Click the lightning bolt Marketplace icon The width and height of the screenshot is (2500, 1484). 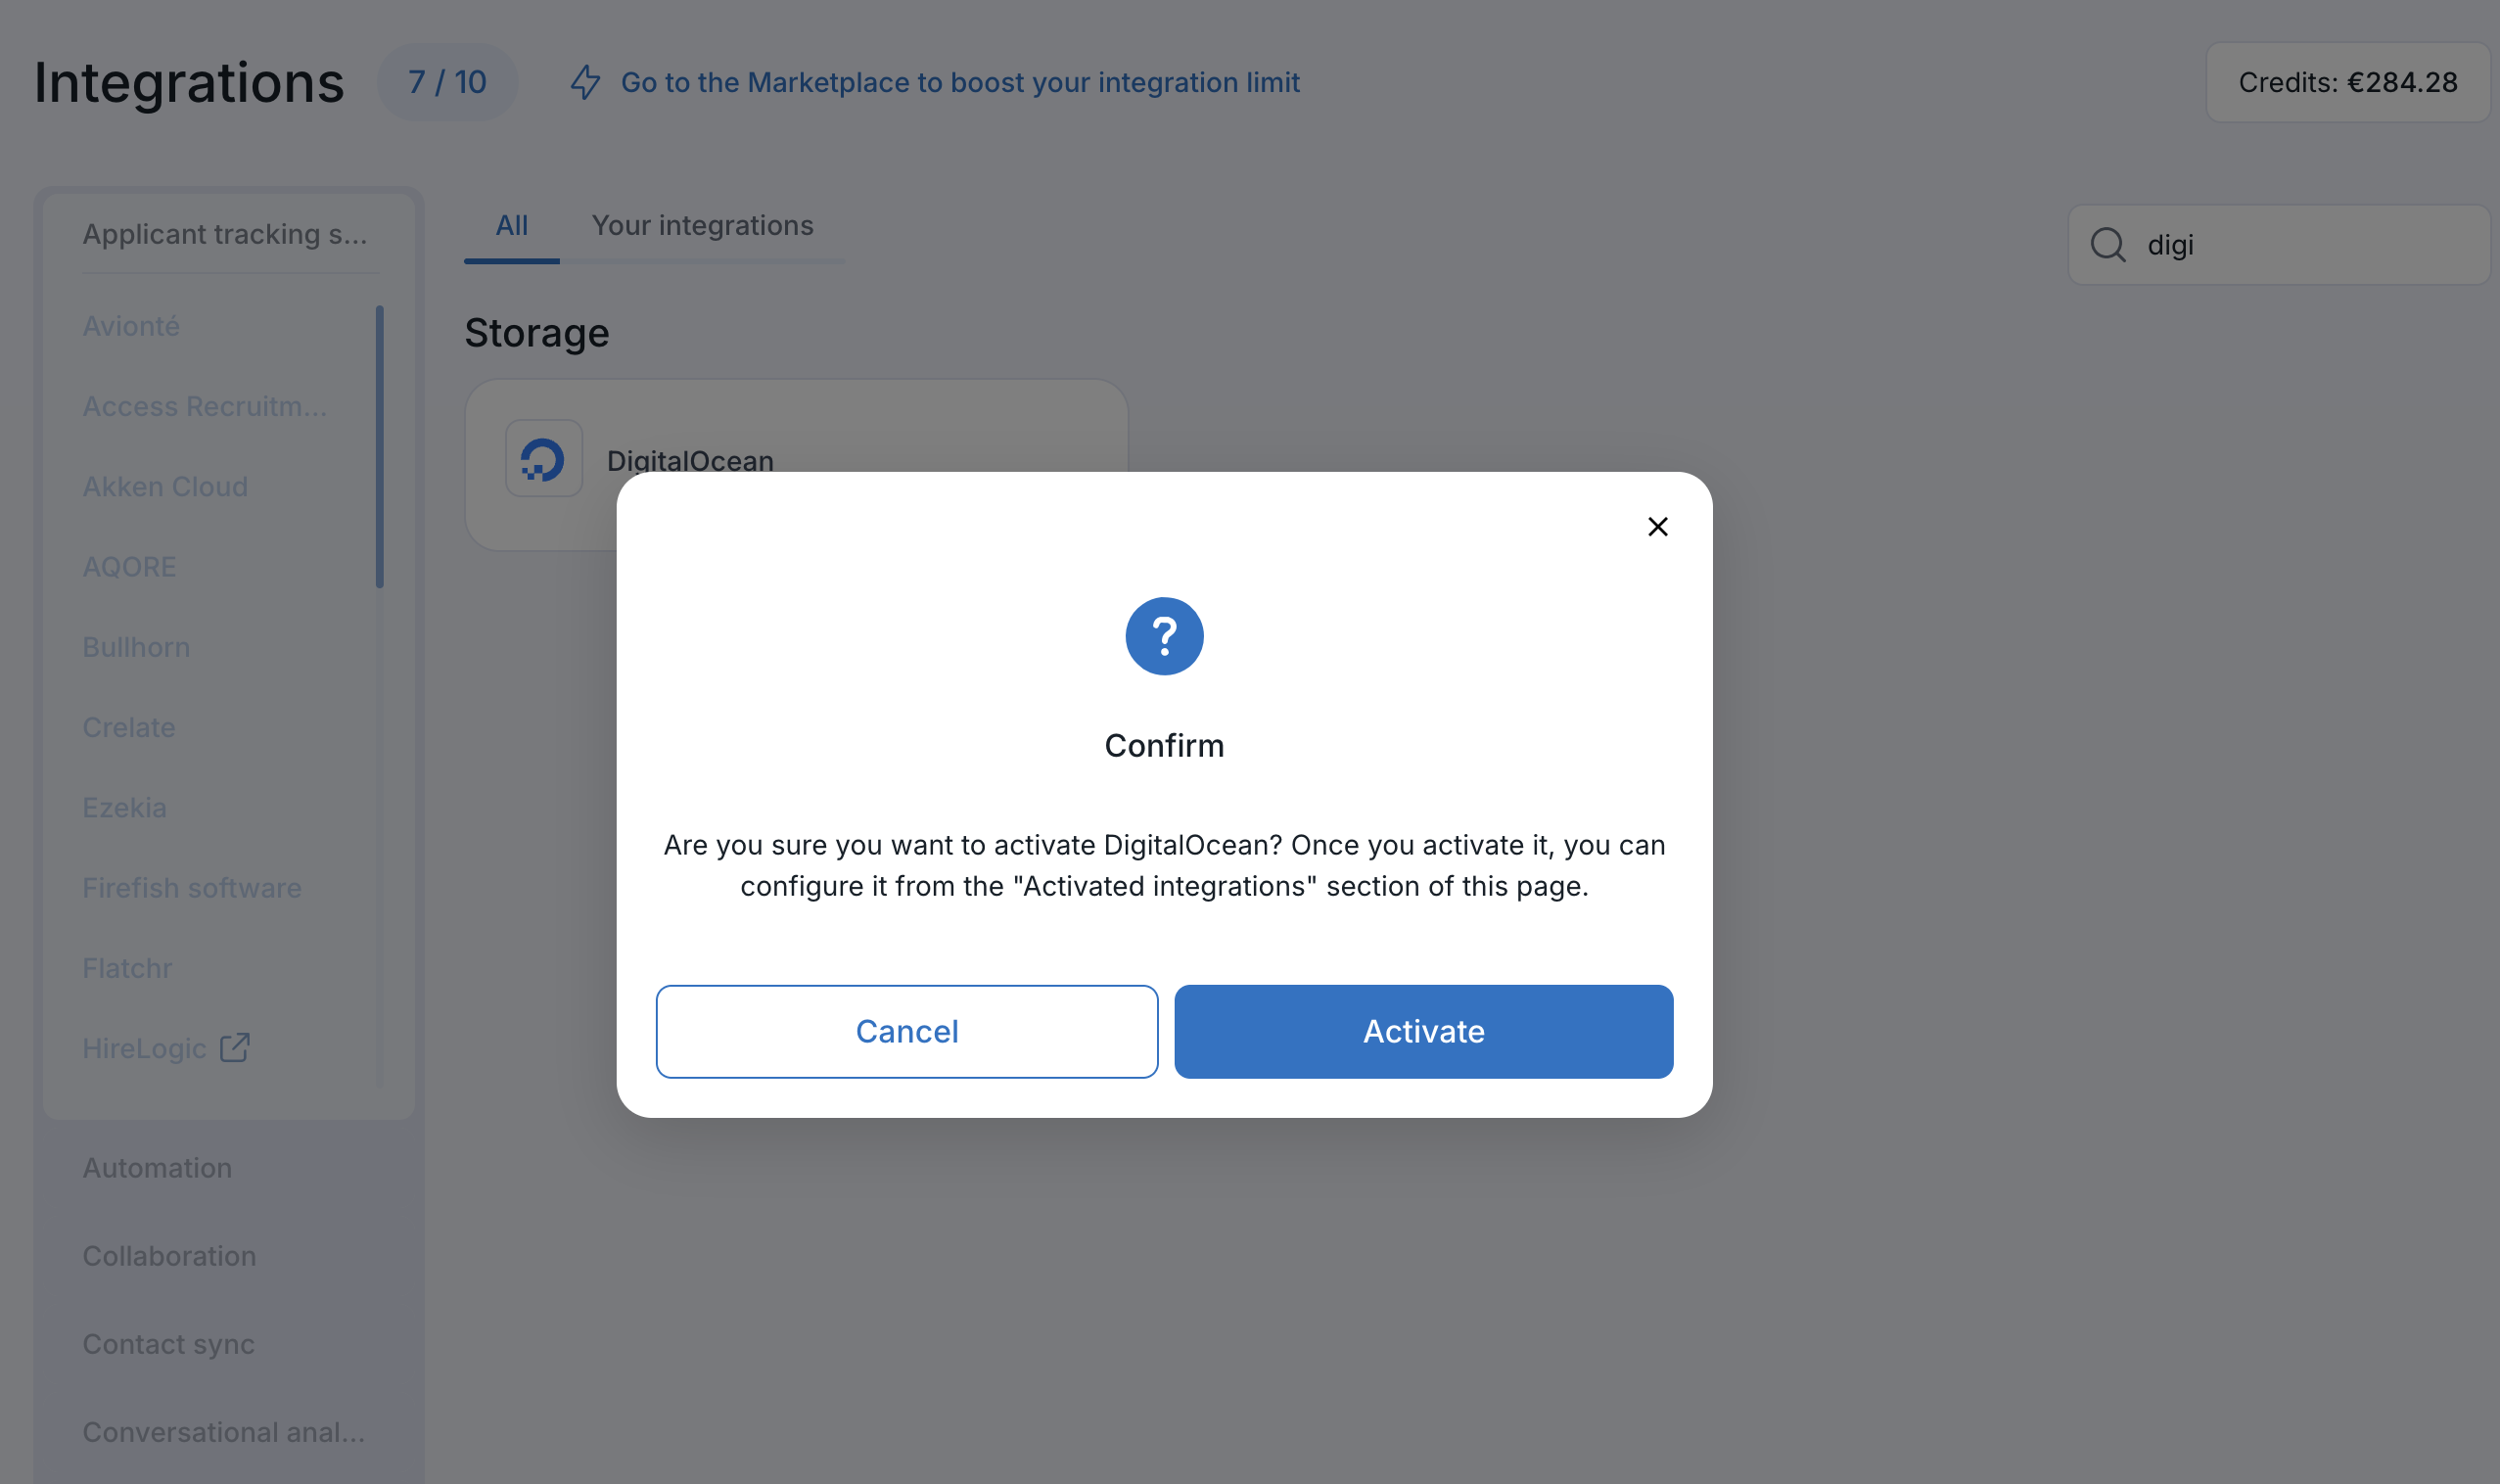coord(586,82)
